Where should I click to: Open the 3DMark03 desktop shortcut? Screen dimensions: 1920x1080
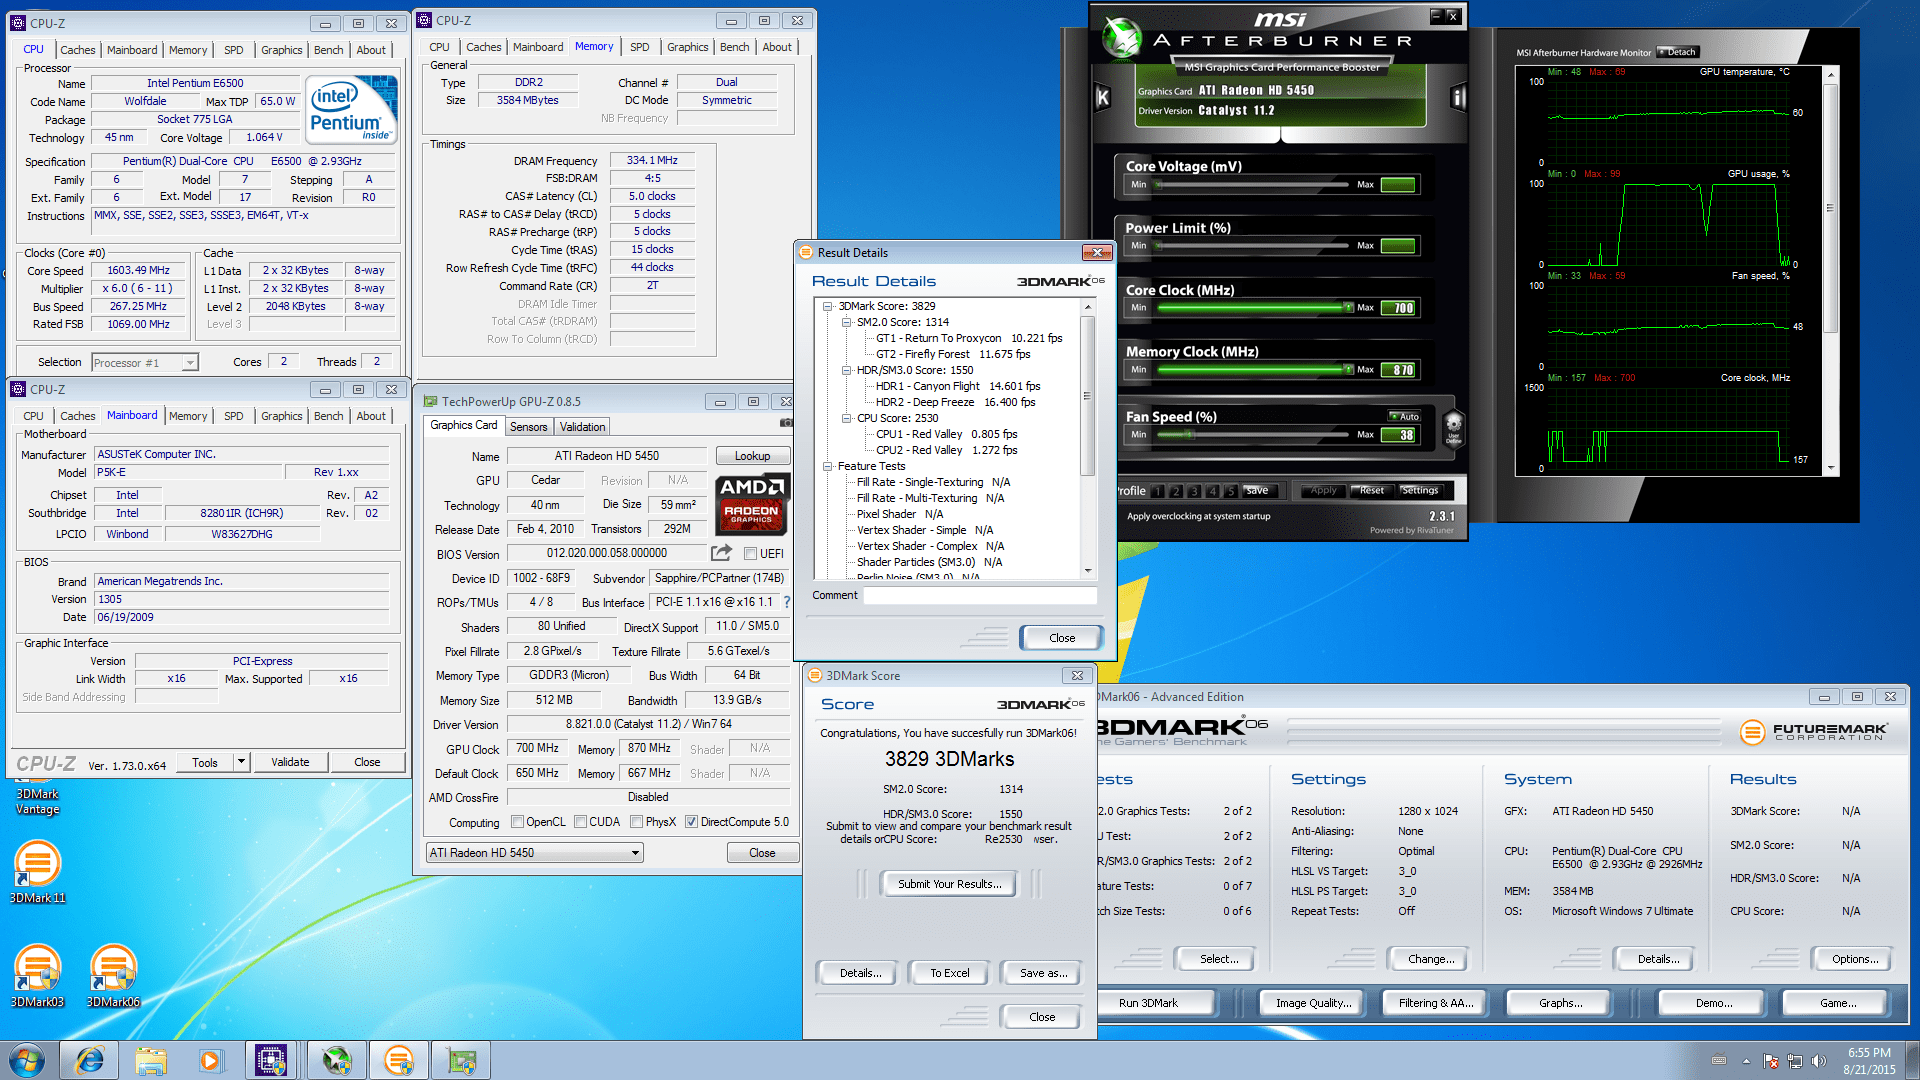pyautogui.click(x=37, y=975)
